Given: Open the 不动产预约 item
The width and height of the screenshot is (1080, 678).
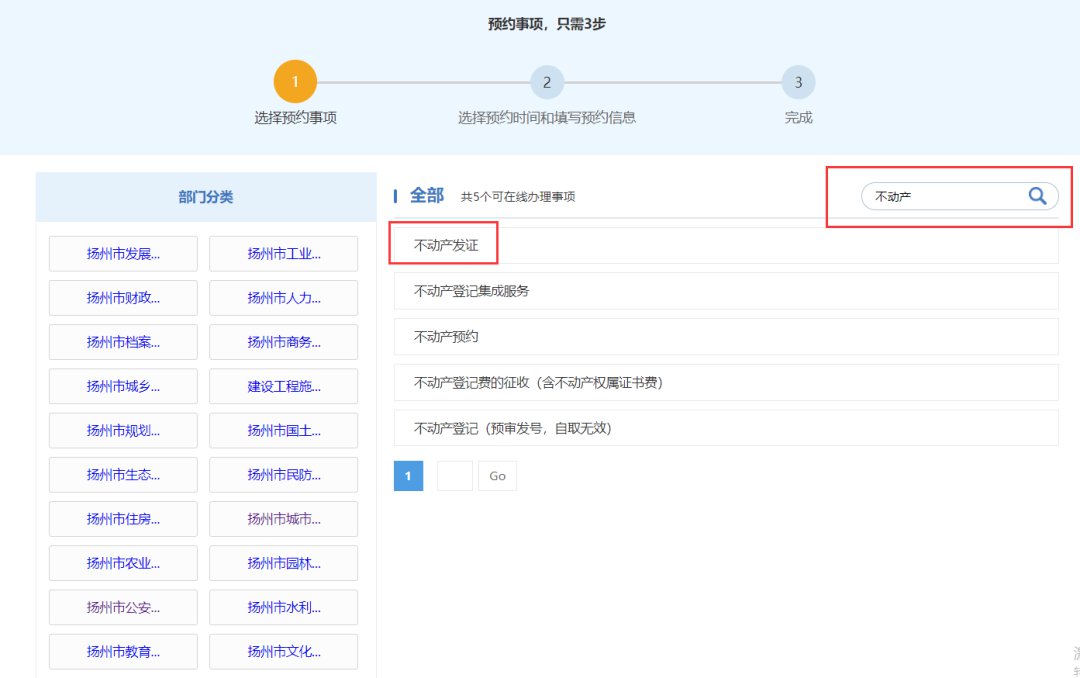Looking at the screenshot, I should pyautogui.click(x=446, y=337).
